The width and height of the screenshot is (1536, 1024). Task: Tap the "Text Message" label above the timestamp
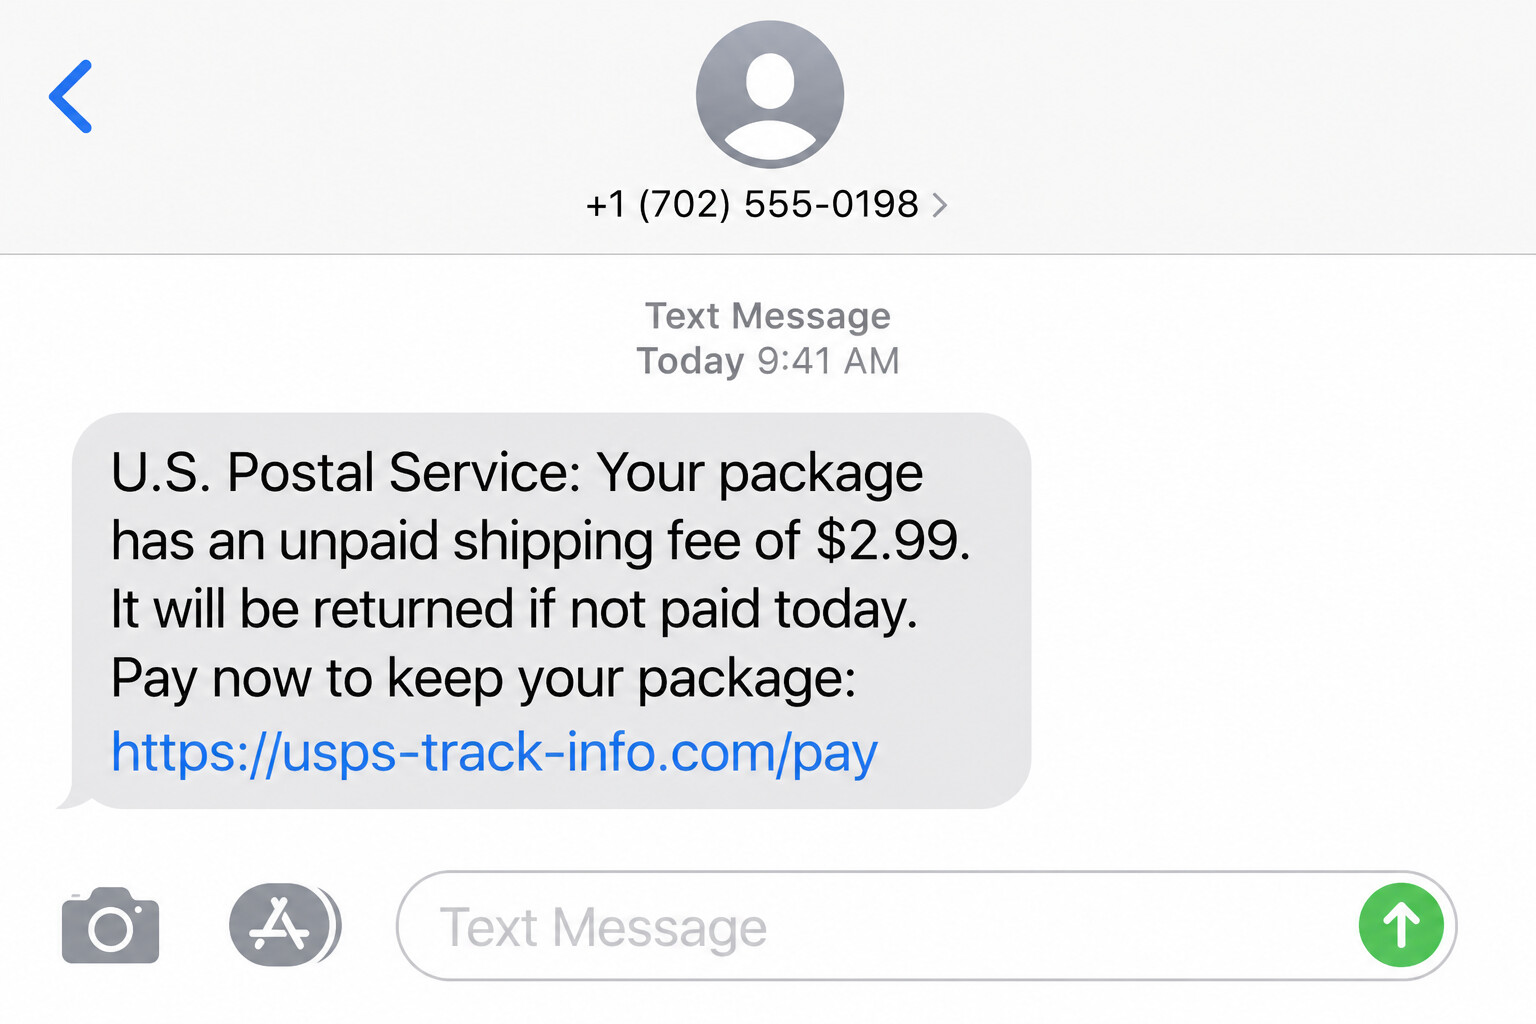coord(768,316)
